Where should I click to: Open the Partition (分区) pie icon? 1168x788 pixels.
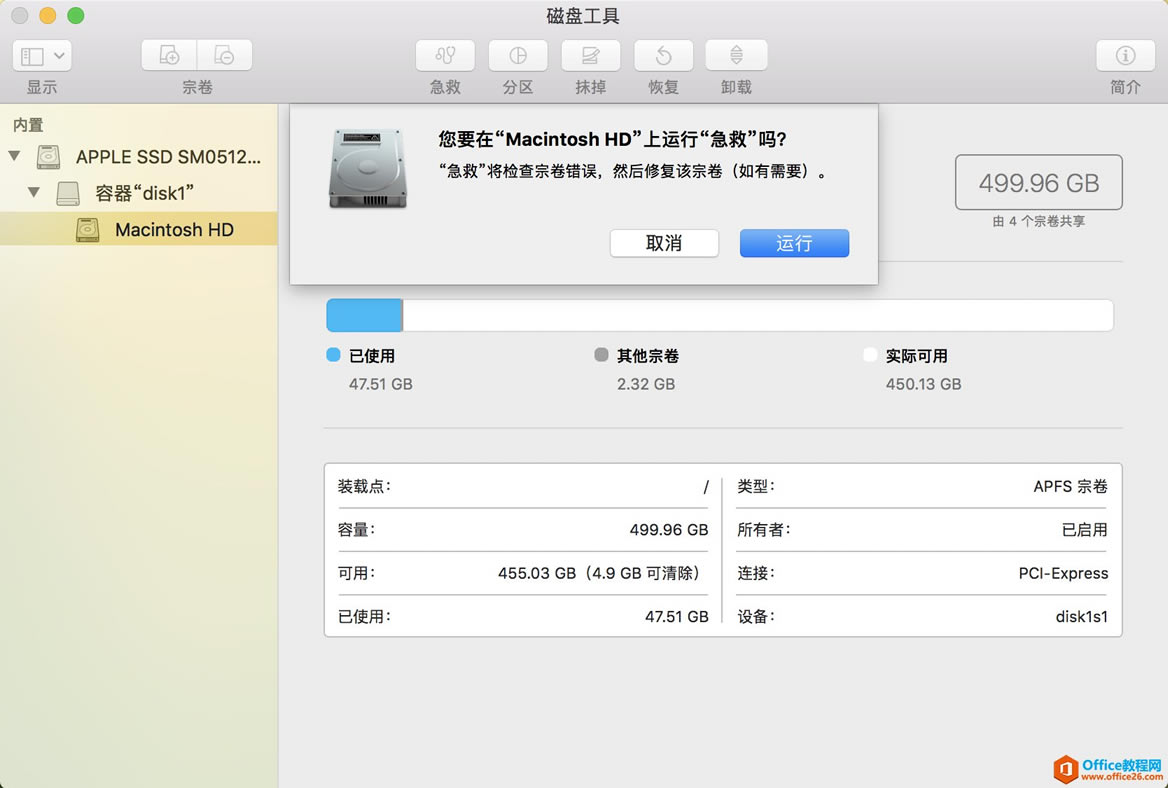[518, 55]
